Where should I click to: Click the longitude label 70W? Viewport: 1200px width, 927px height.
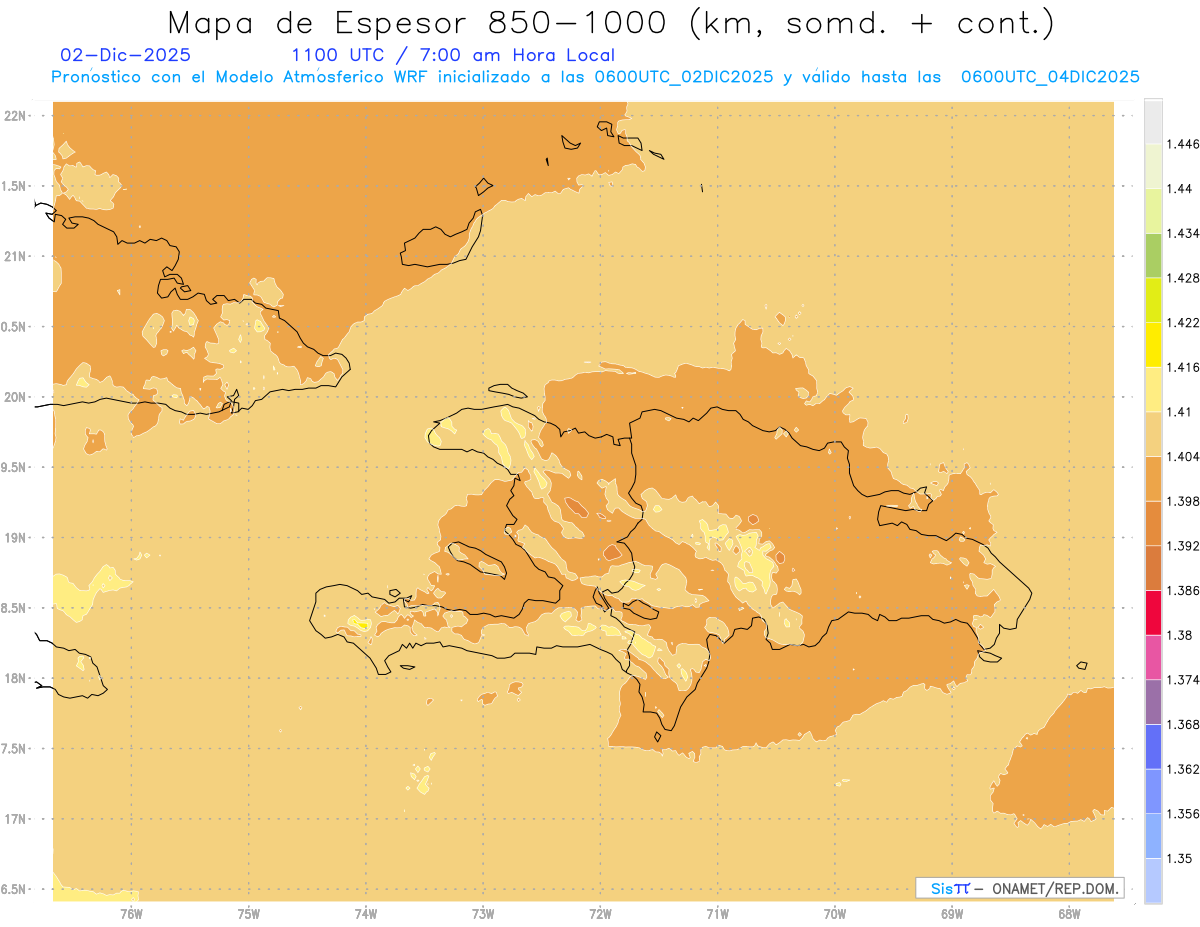coord(834,914)
